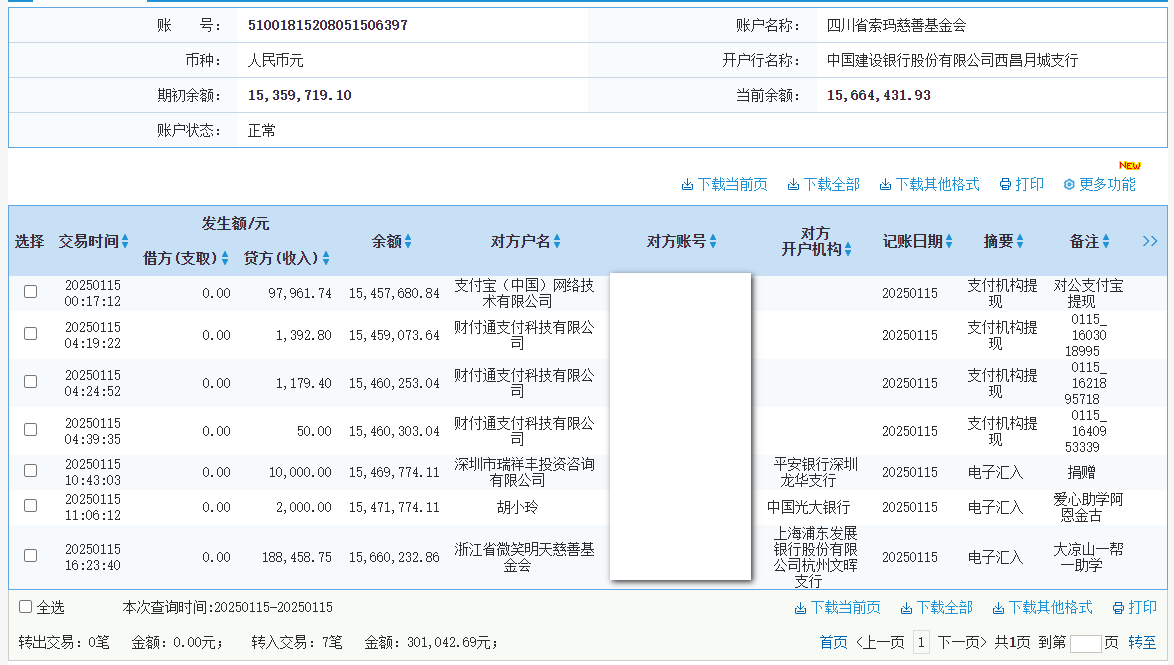Sort by 记账日期 column
The height and width of the screenshot is (665, 1174).
949,241
